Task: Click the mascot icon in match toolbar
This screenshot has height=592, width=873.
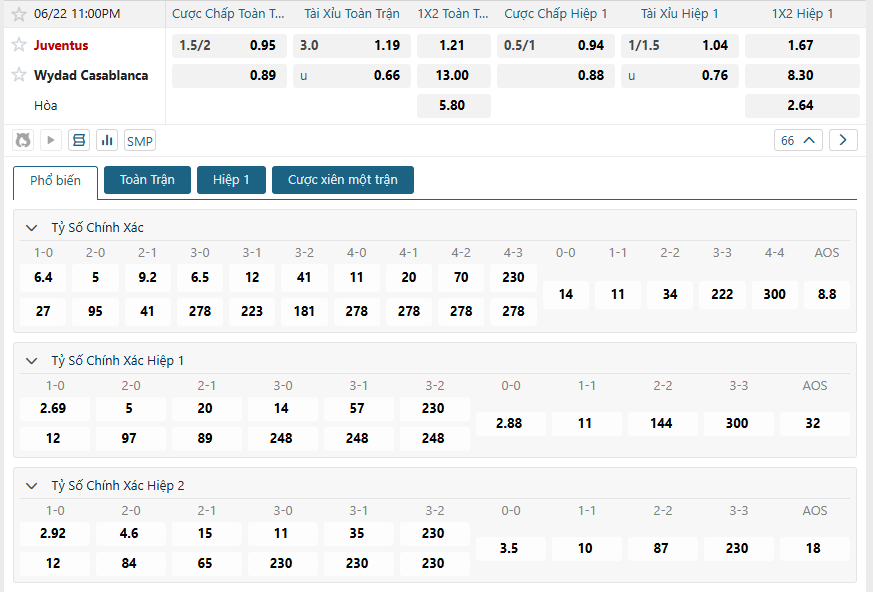Action: 23,141
